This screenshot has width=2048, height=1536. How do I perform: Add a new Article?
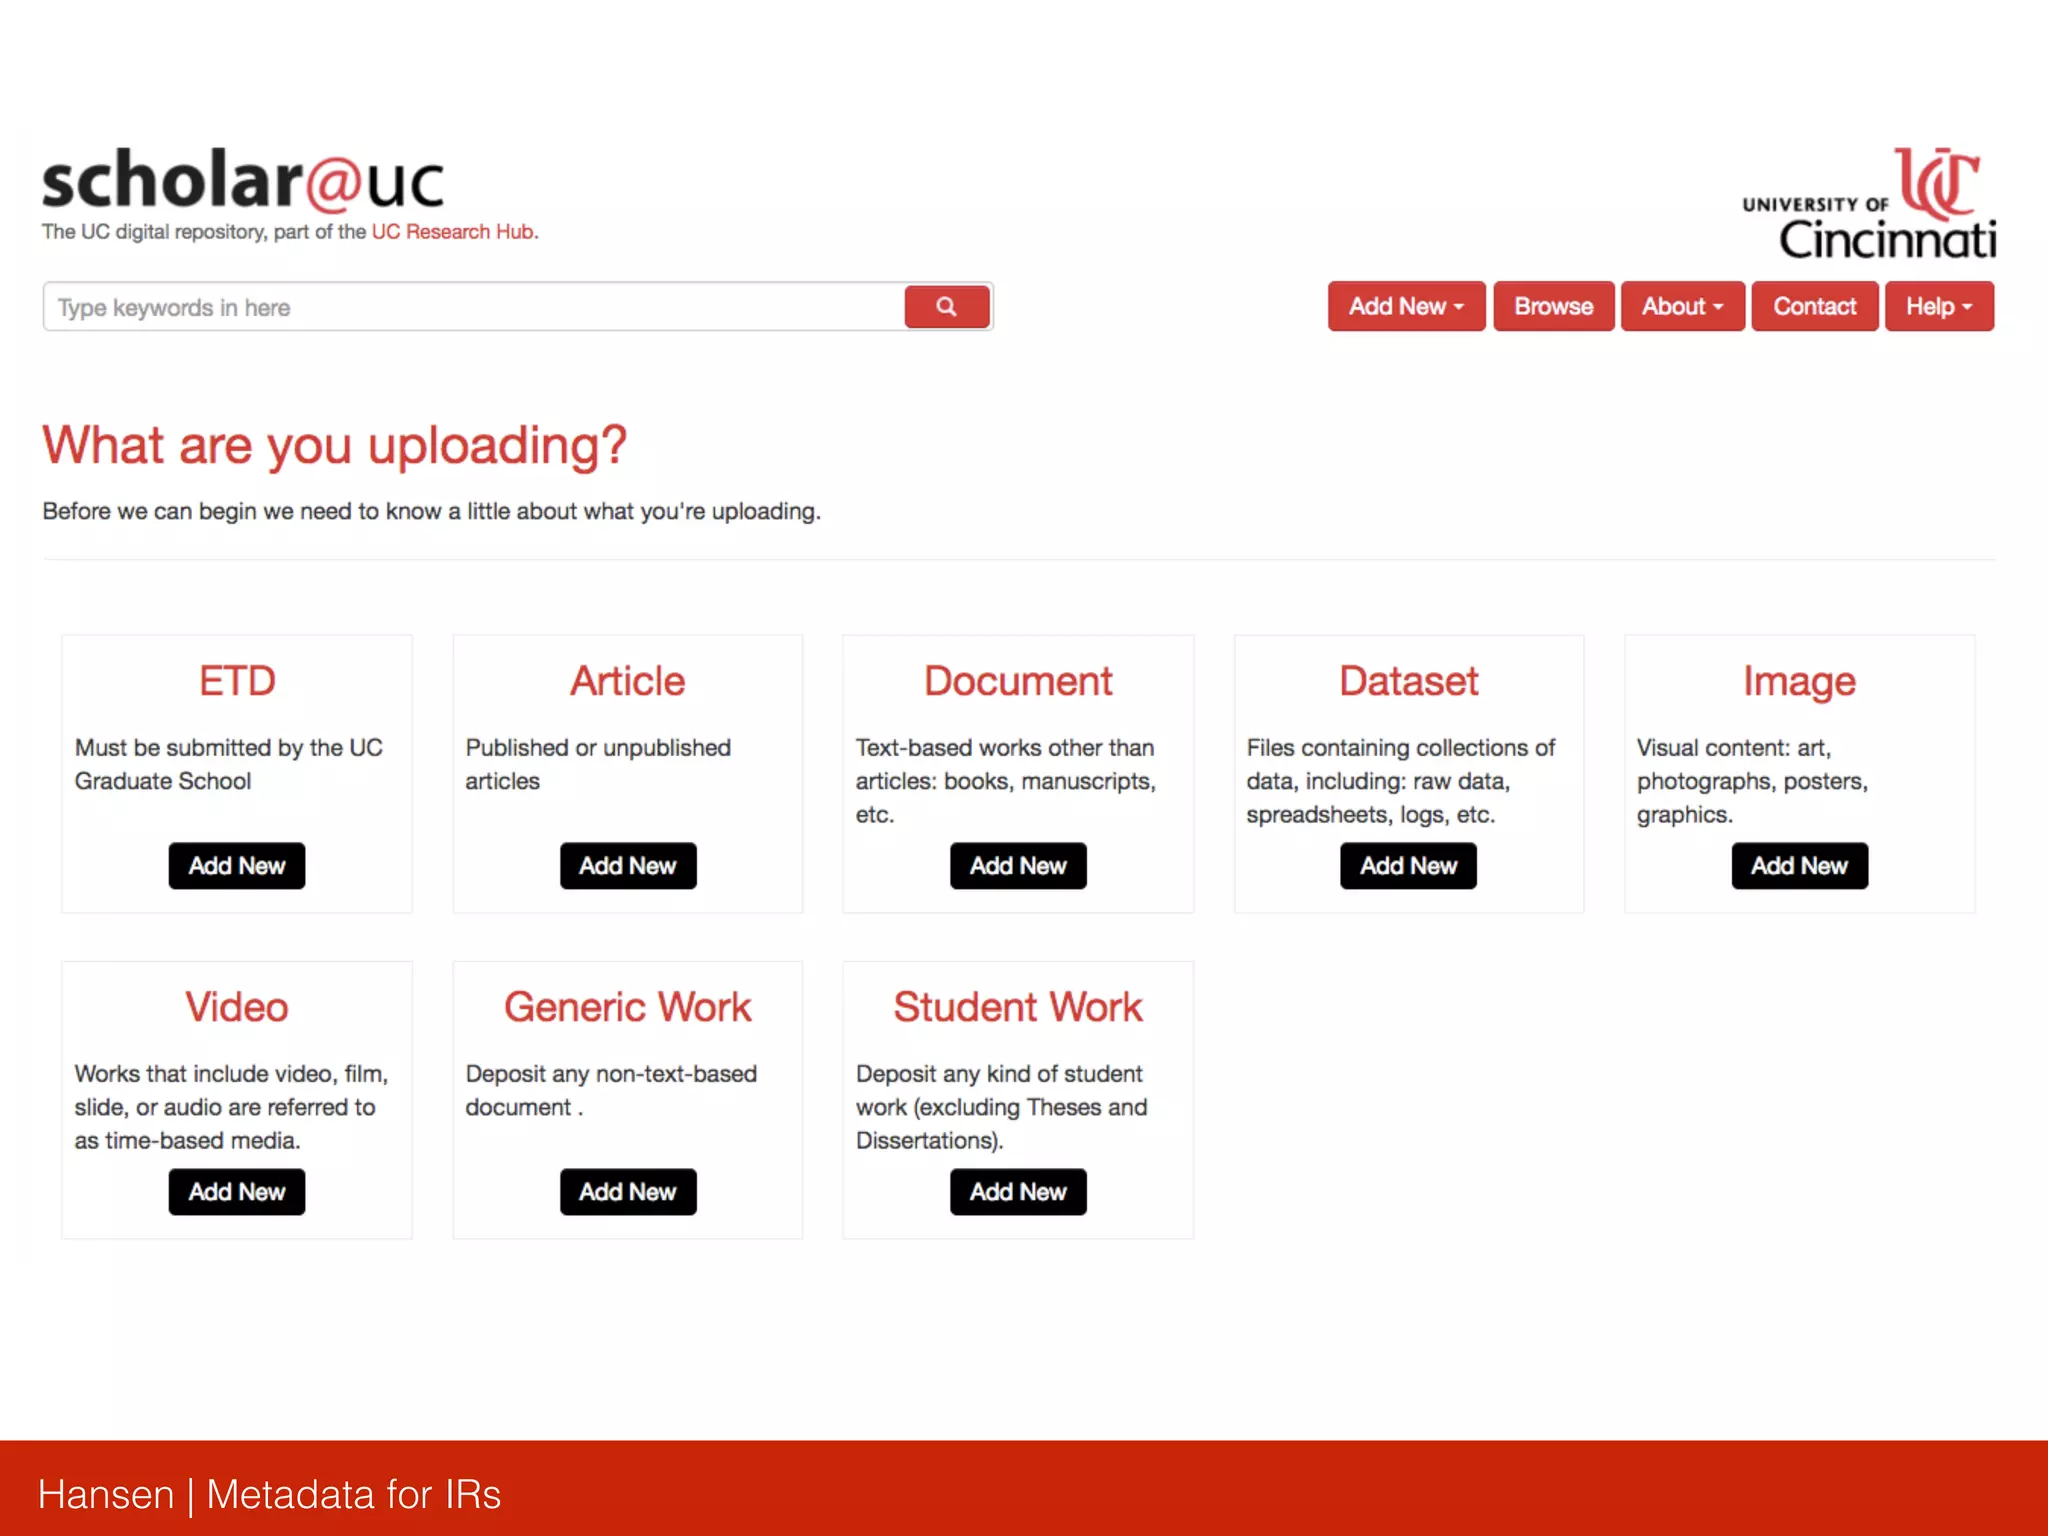pyautogui.click(x=627, y=866)
